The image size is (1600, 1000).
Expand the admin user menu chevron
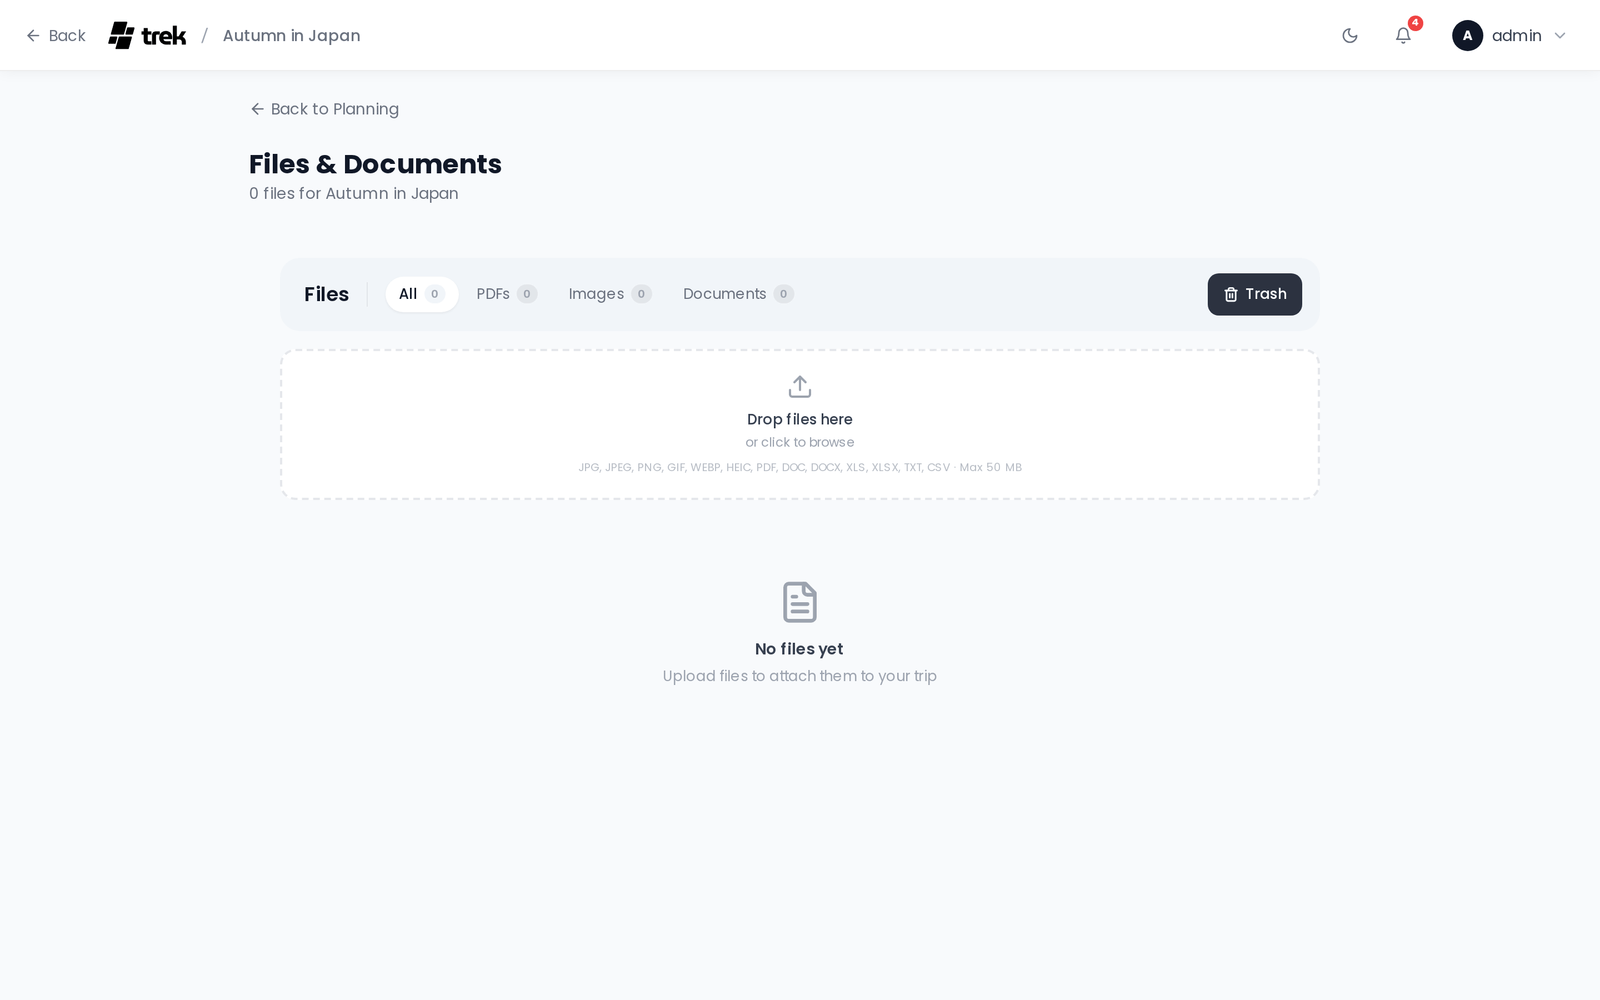pyautogui.click(x=1560, y=36)
